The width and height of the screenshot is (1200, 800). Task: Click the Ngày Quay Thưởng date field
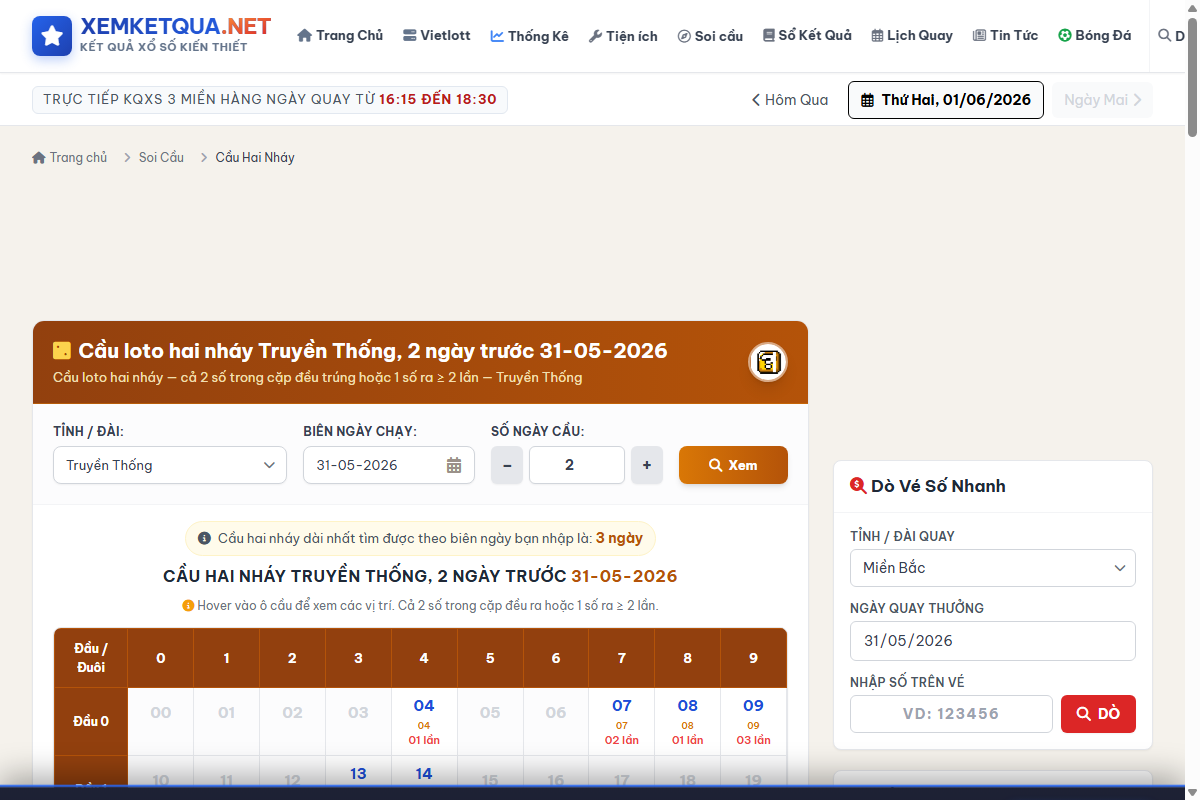[x=993, y=641]
